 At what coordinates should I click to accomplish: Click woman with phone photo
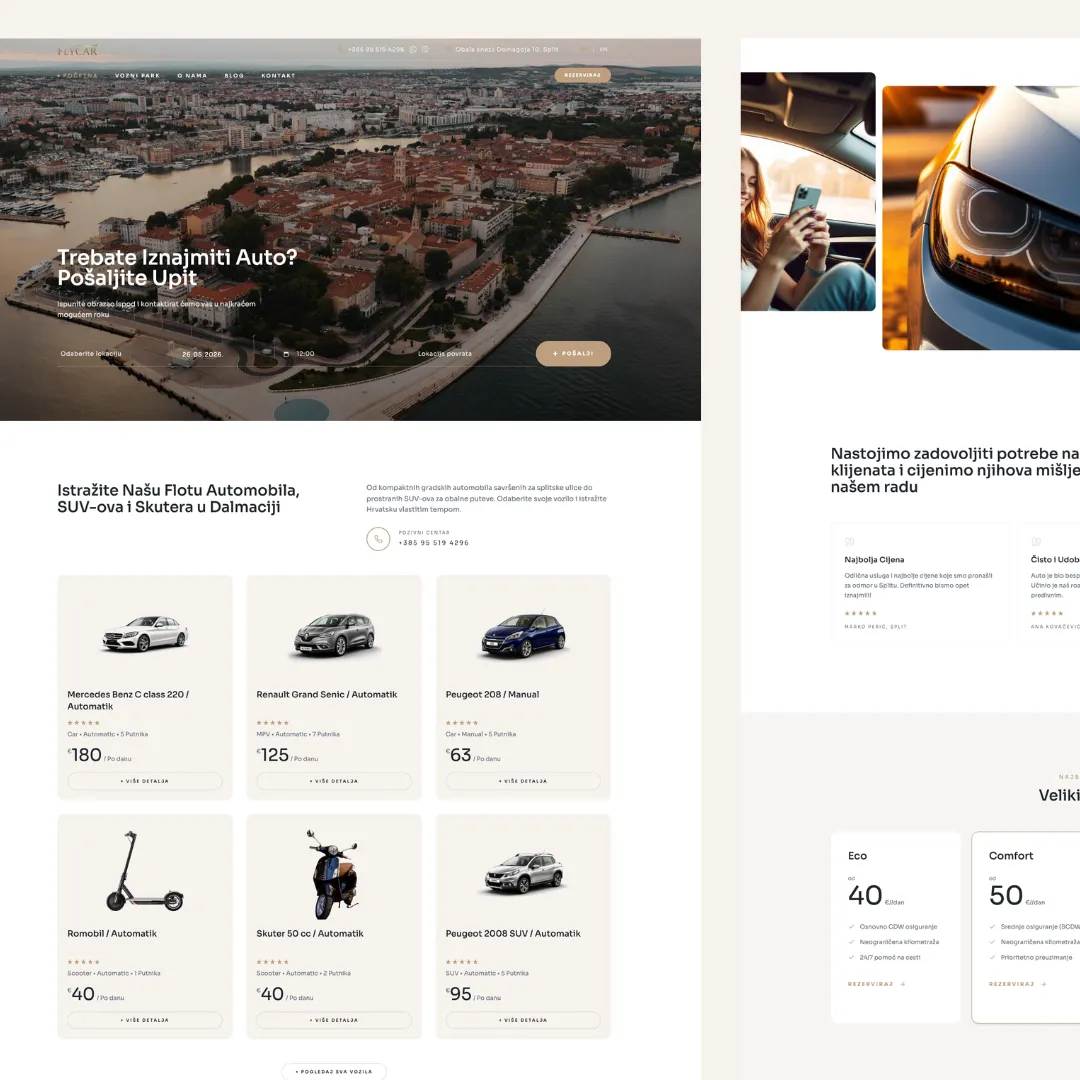[x=808, y=191]
